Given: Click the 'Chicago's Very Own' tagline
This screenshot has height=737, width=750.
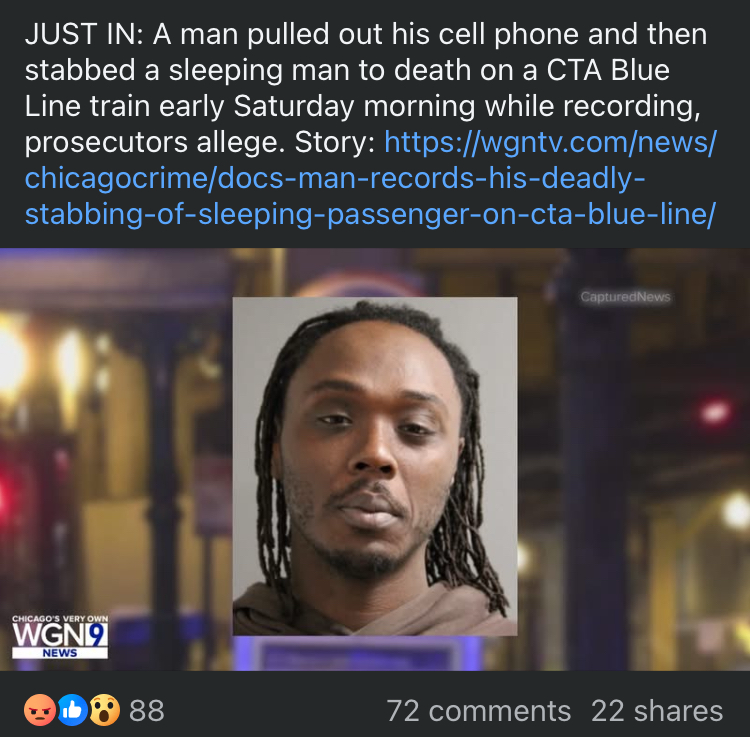Looking at the screenshot, I should point(60,618).
